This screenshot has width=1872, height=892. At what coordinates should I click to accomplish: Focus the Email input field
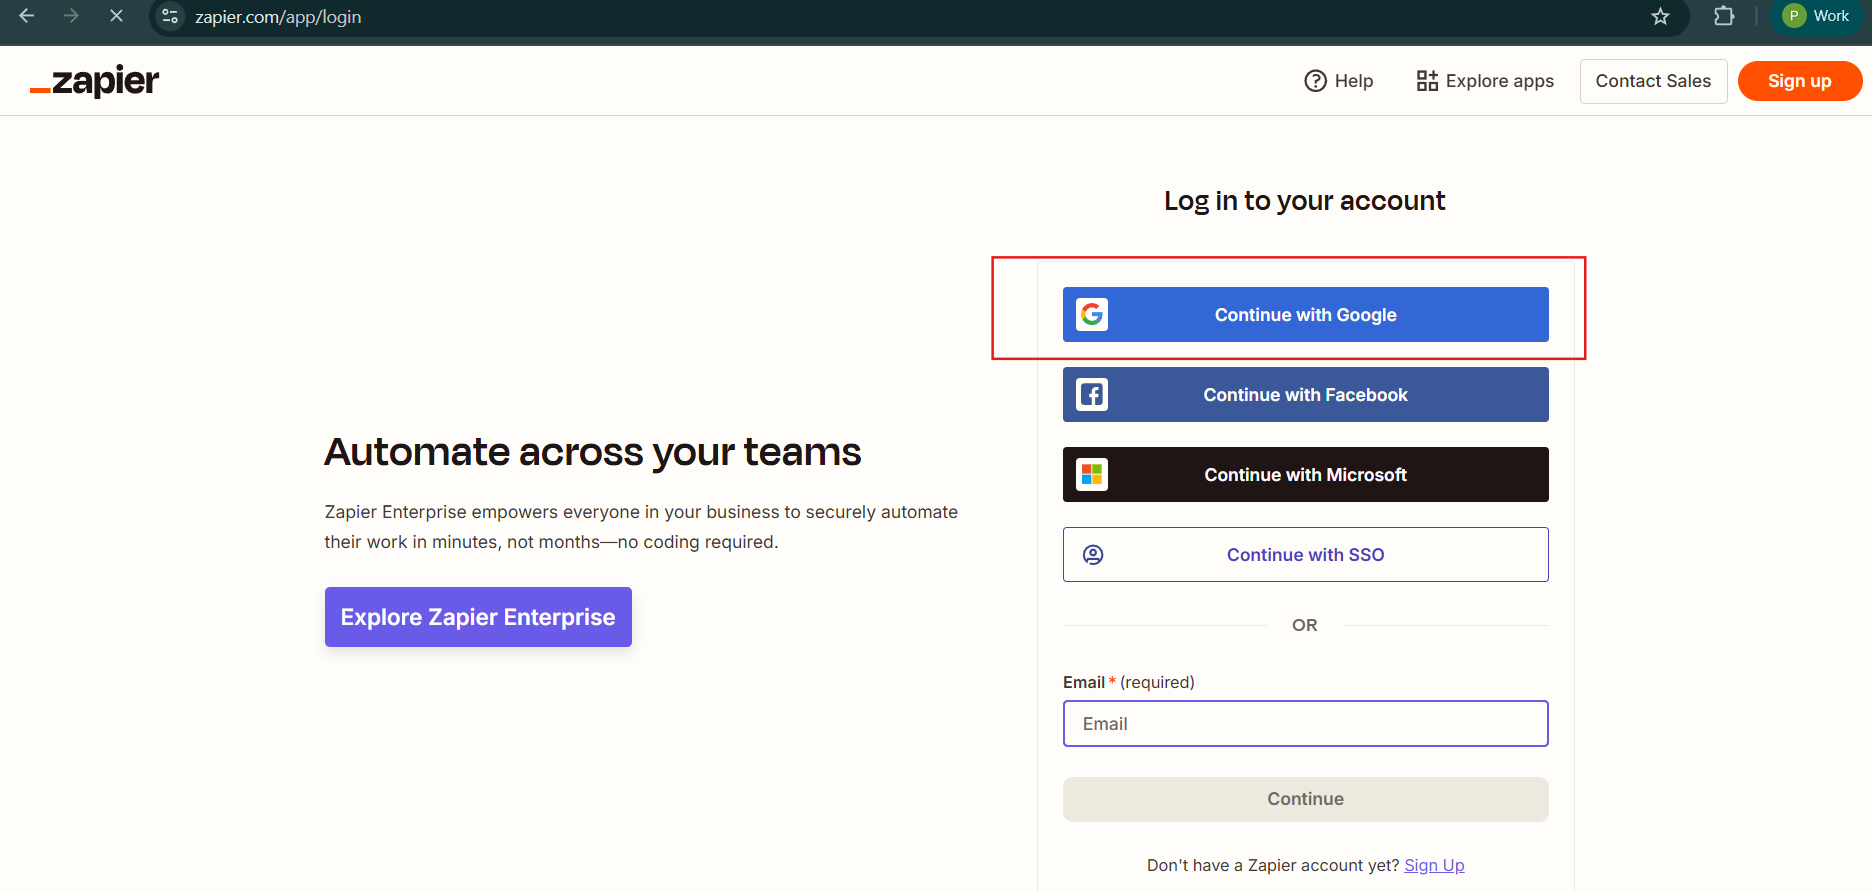click(1305, 723)
